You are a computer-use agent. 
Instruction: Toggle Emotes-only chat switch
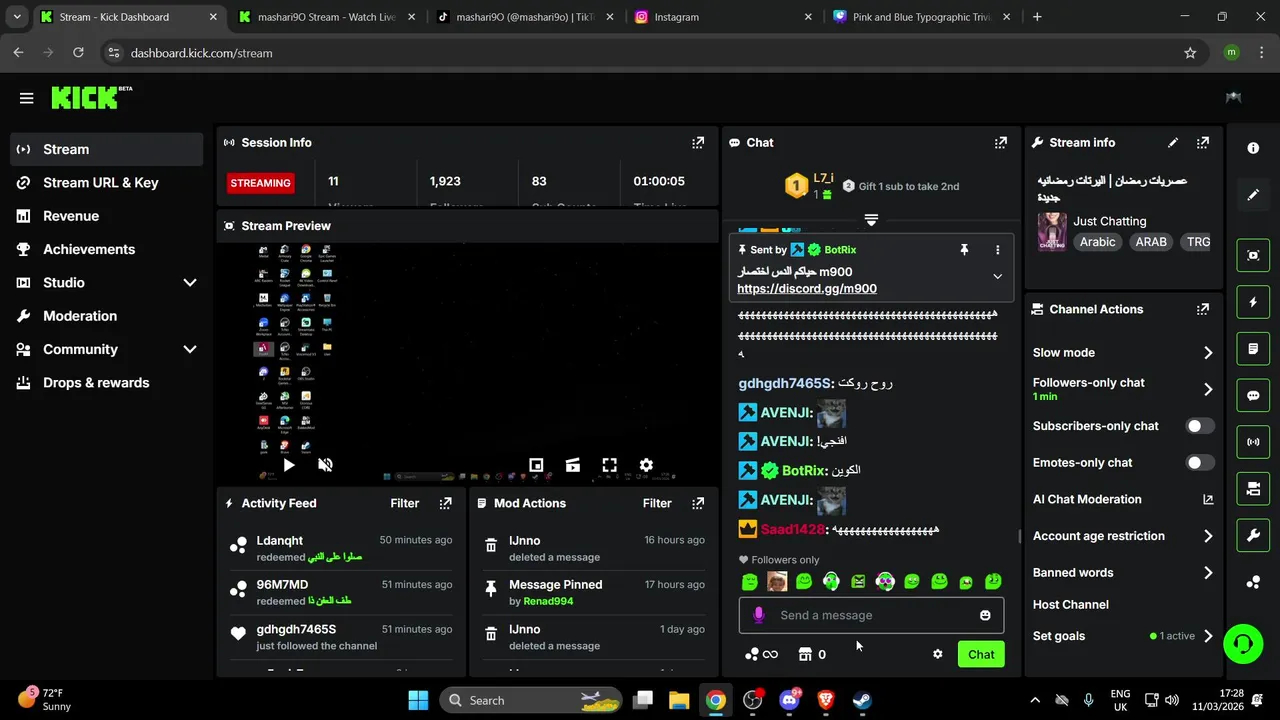(x=1199, y=463)
